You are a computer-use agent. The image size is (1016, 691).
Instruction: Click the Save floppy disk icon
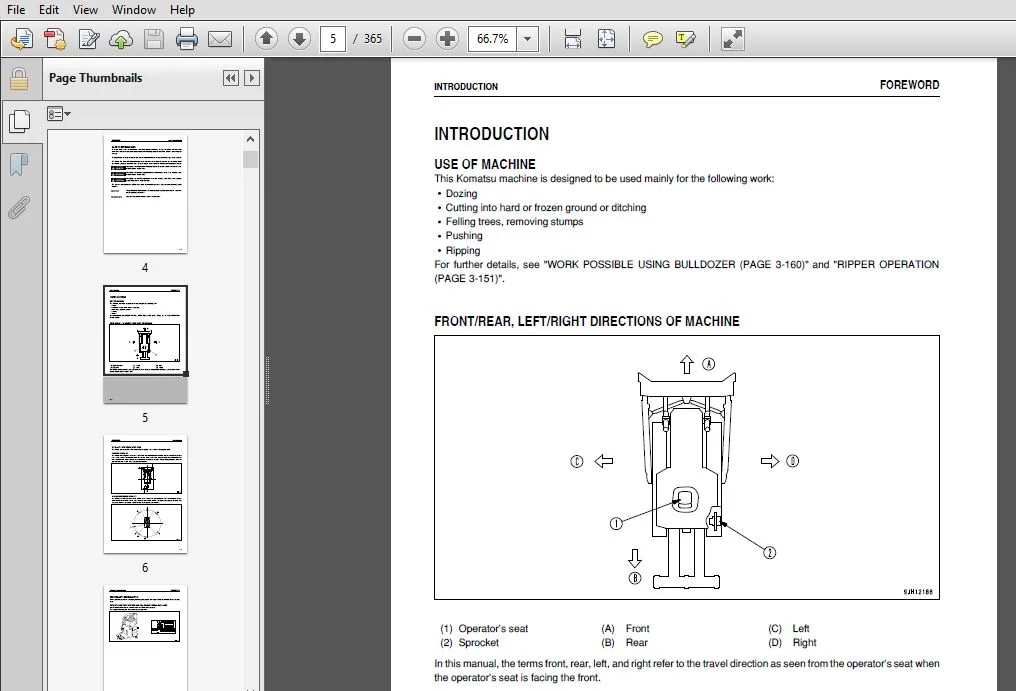click(154, 39)
